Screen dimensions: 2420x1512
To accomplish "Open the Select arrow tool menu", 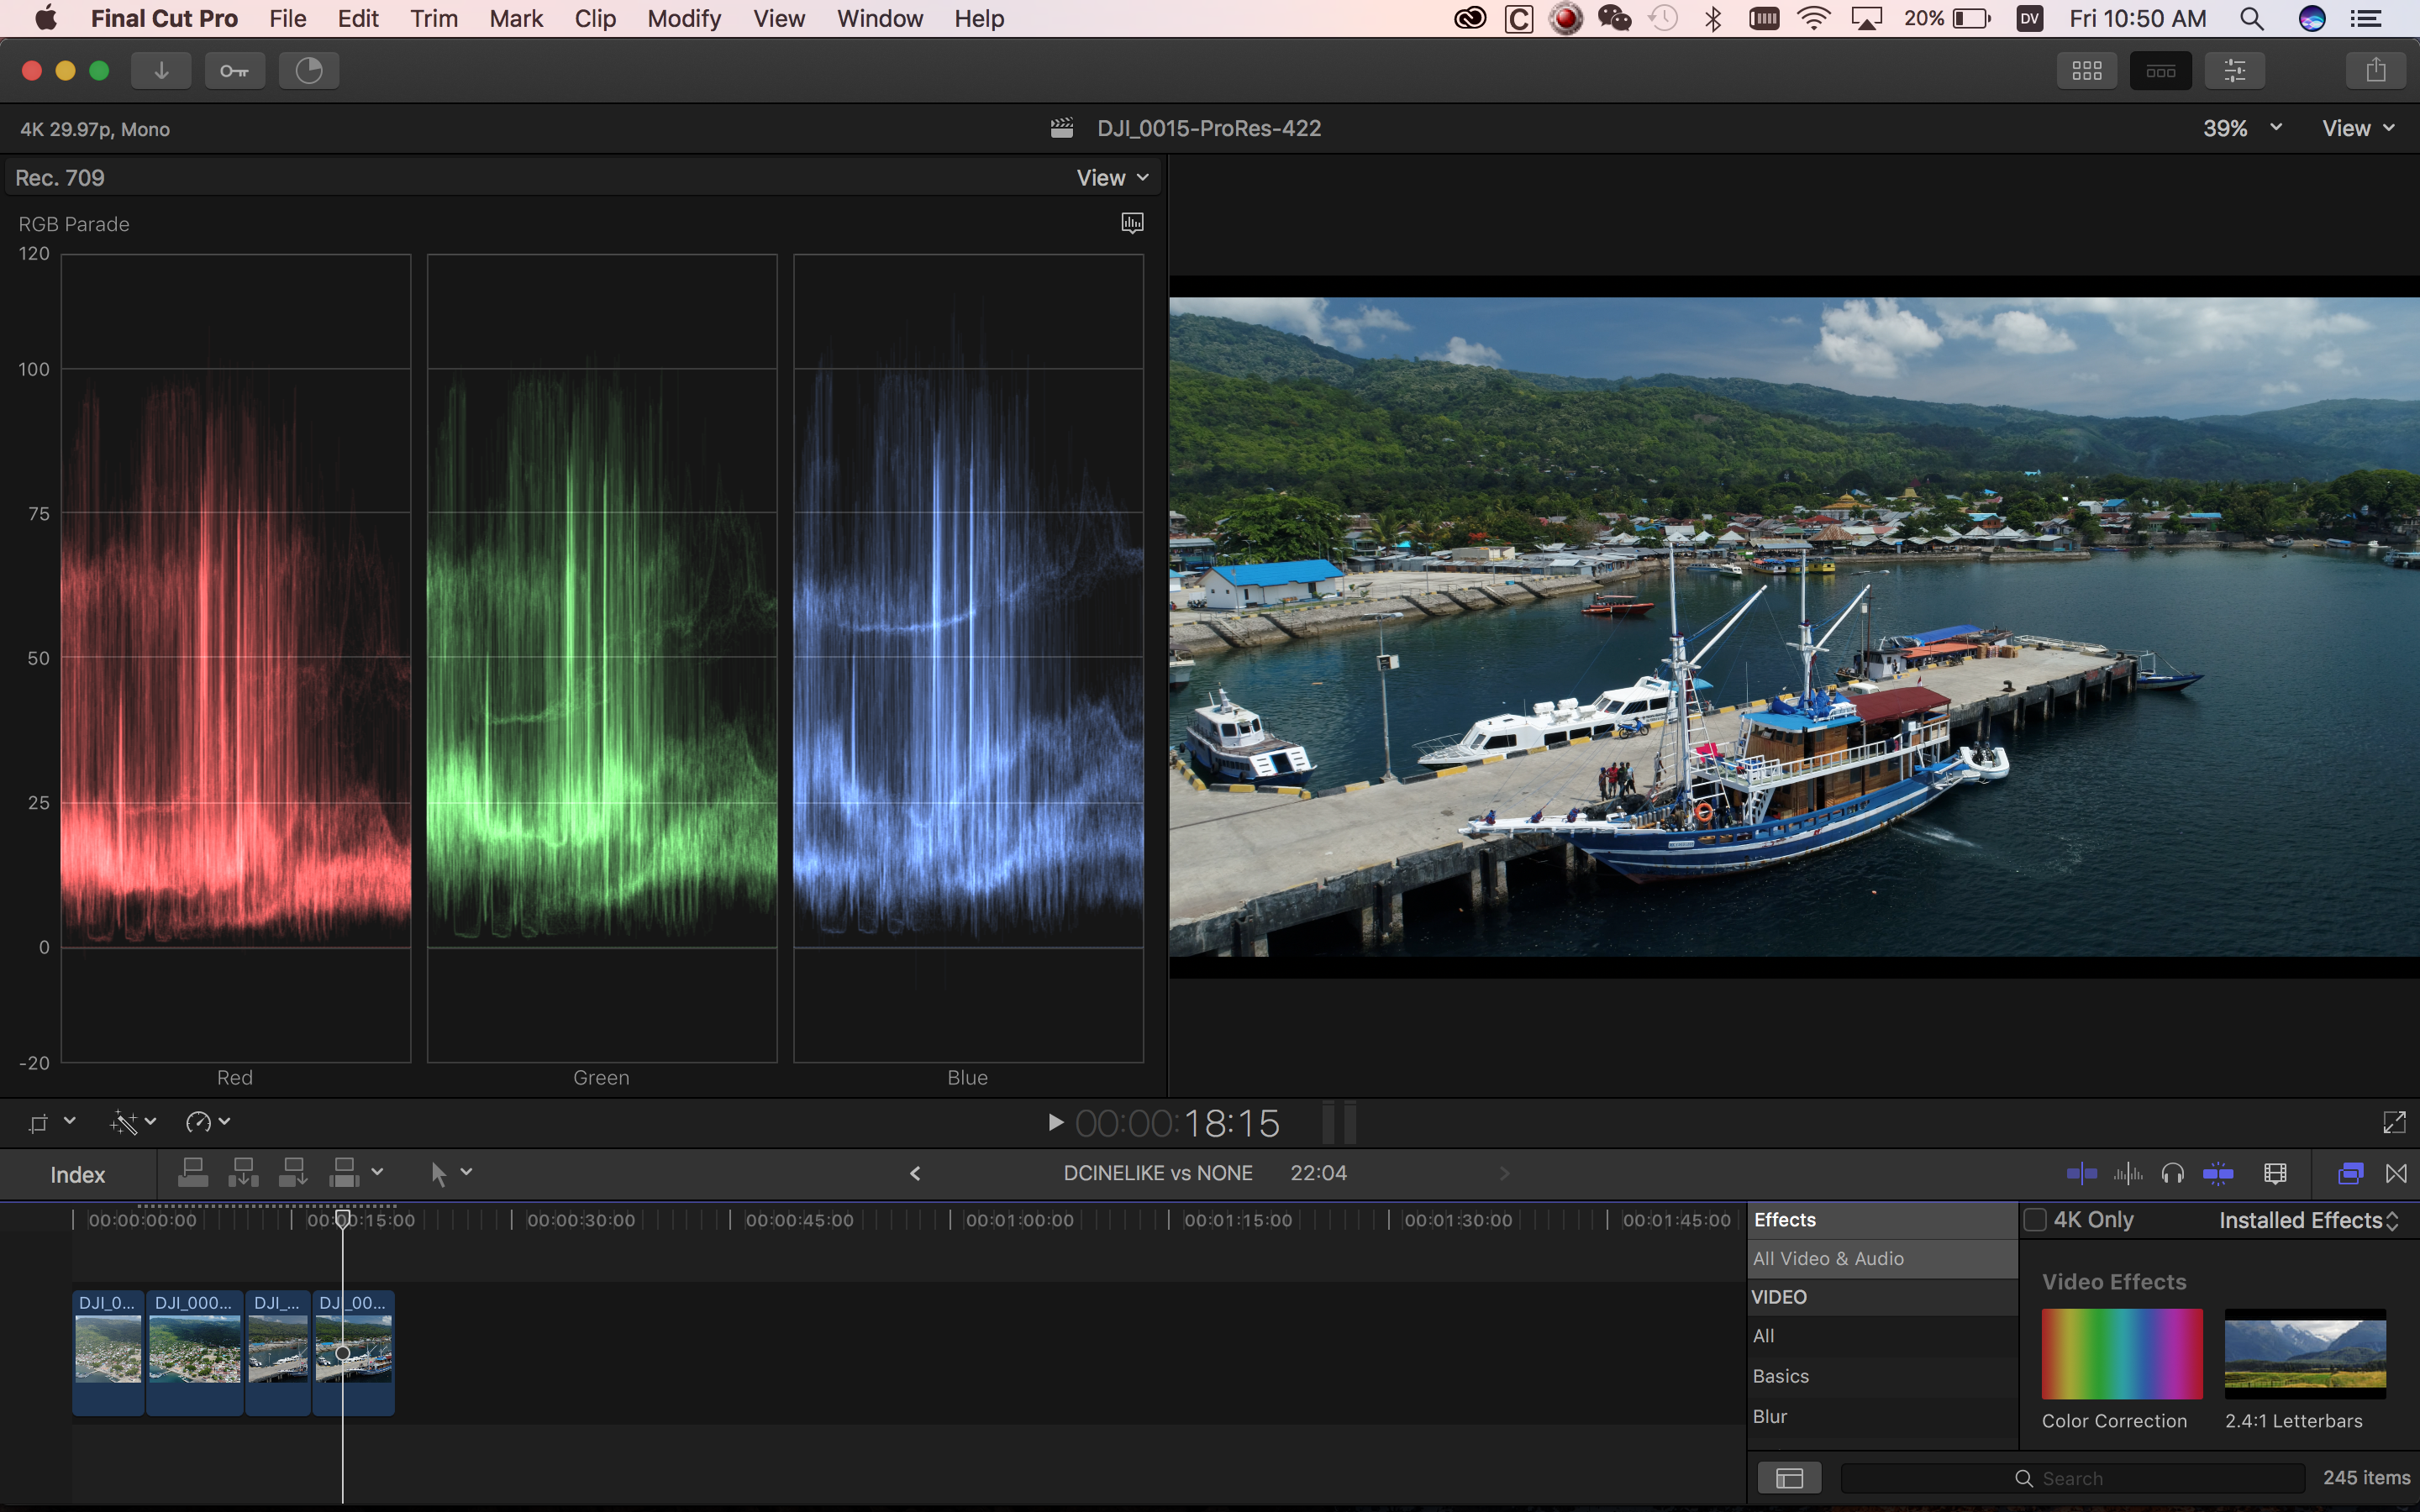I will [x=450, y=1173].
